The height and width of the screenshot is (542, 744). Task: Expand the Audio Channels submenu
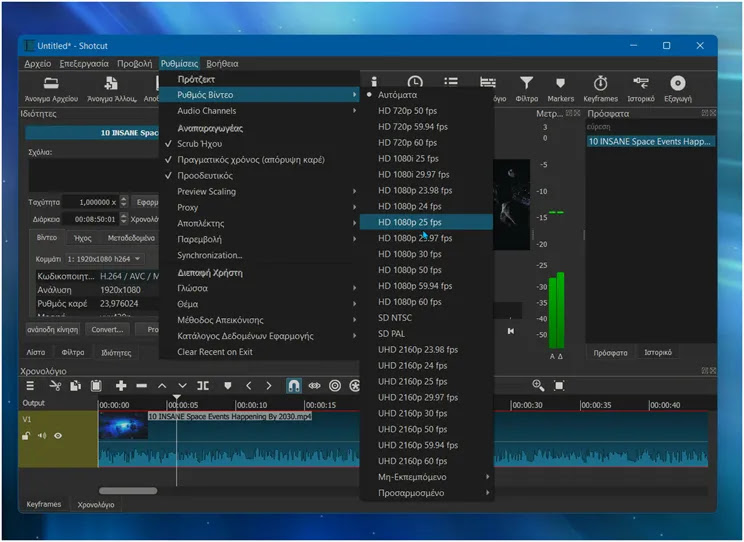[x=259, y=111]
